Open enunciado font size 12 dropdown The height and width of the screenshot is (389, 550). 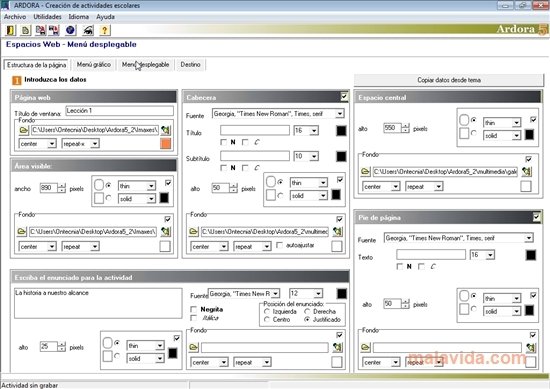point(318,293)
